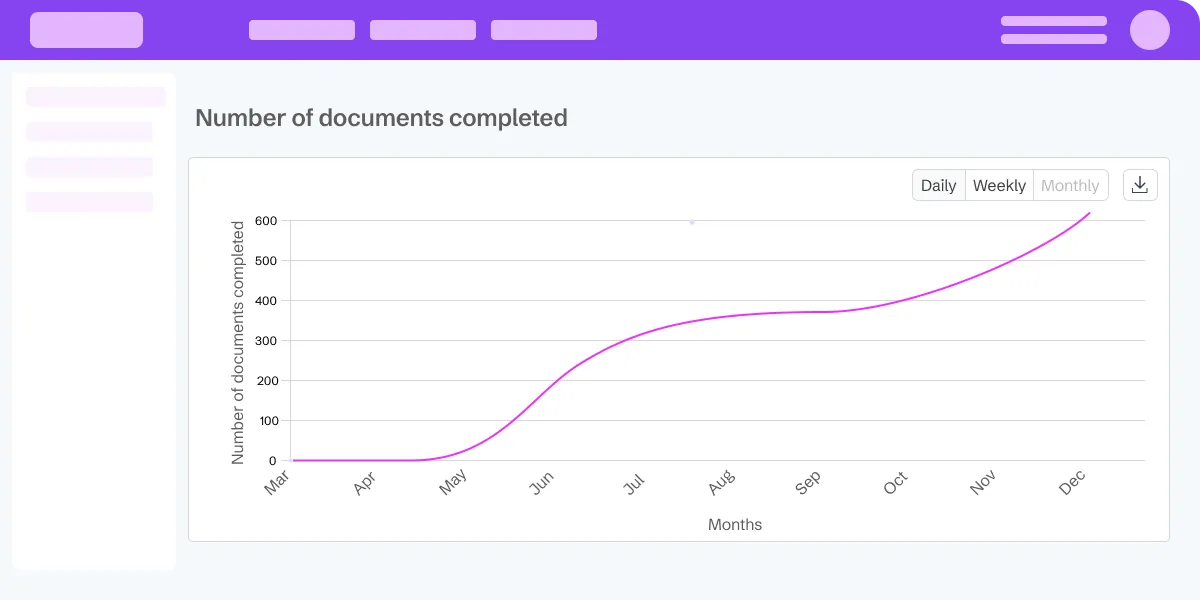
Task: Open the third header navigation item
Action: tap(544, 30)
